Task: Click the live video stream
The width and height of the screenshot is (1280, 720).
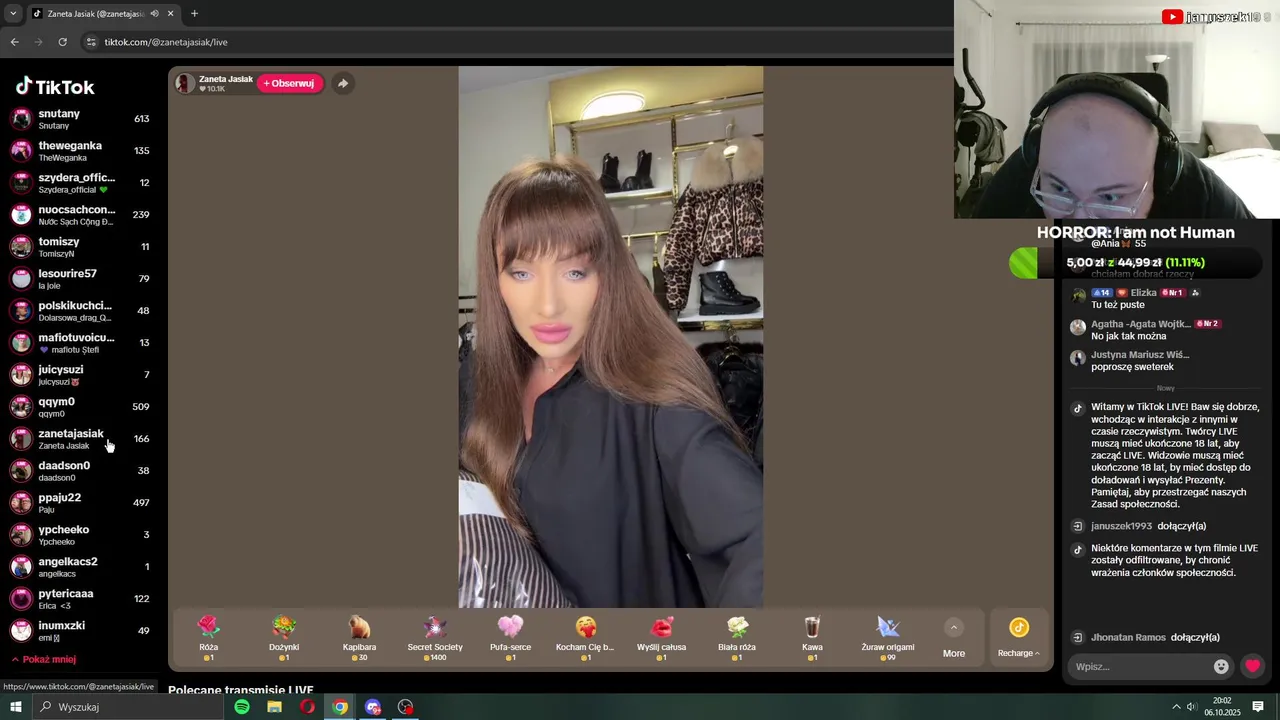Action: pyautogui.click(x=610, y=337)
